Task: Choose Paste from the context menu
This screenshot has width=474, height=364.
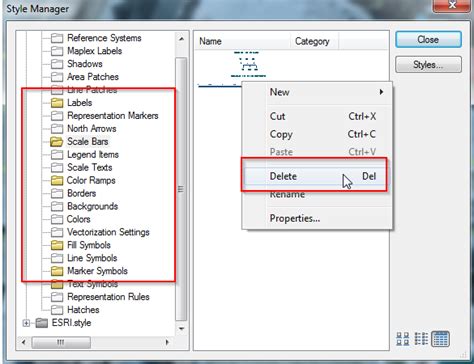Action: (x=317, y=152)
